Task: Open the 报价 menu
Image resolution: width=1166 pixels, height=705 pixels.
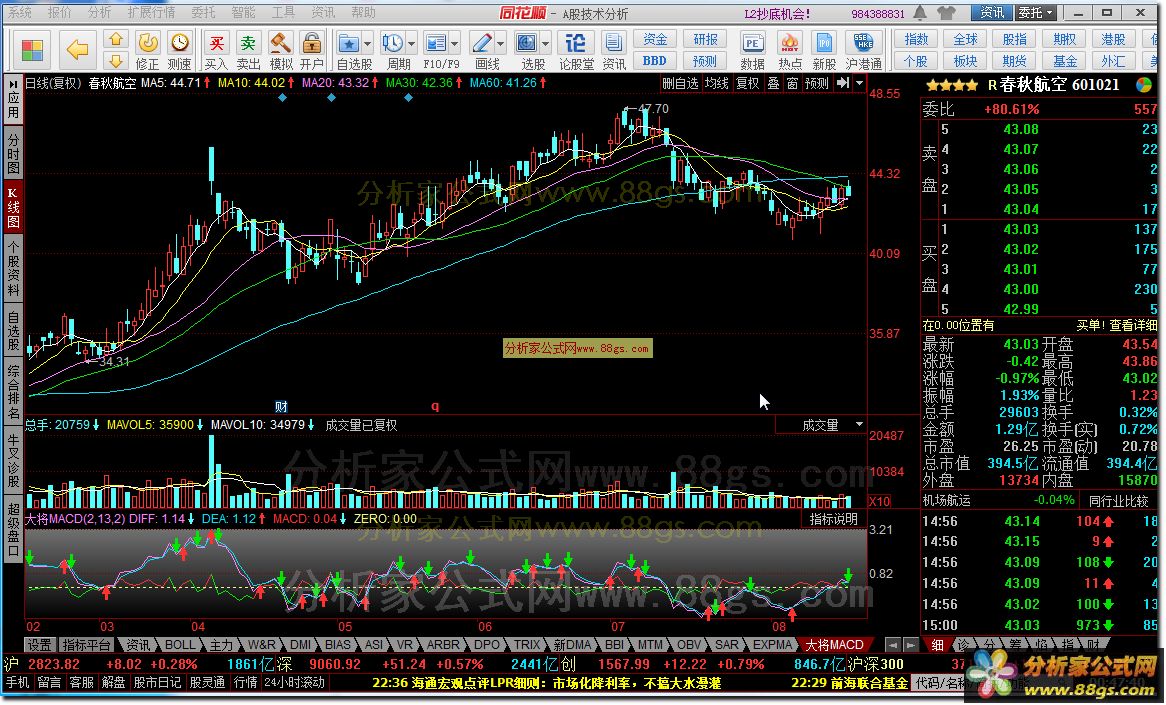Action: 59,13
